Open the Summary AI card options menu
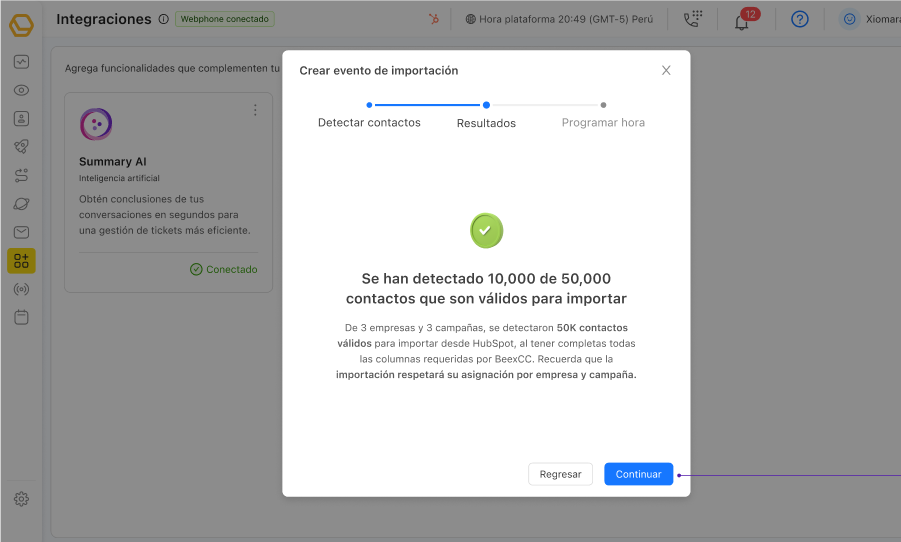 coord(255,110)
